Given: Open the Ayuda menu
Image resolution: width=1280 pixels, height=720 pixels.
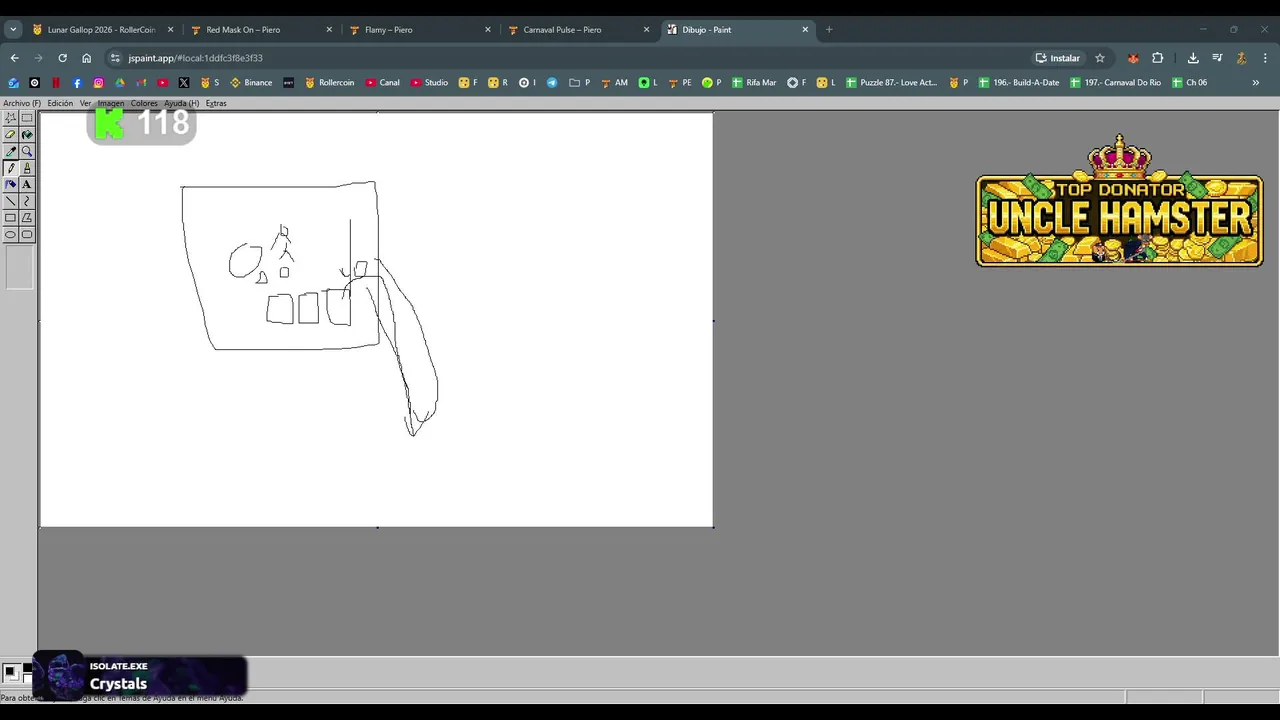Looking at the screenshot, I should click(182, 103).
